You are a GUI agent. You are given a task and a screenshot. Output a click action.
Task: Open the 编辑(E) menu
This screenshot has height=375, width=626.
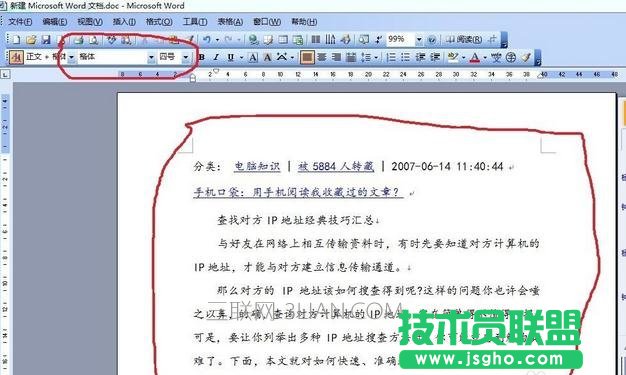(55, 22)
